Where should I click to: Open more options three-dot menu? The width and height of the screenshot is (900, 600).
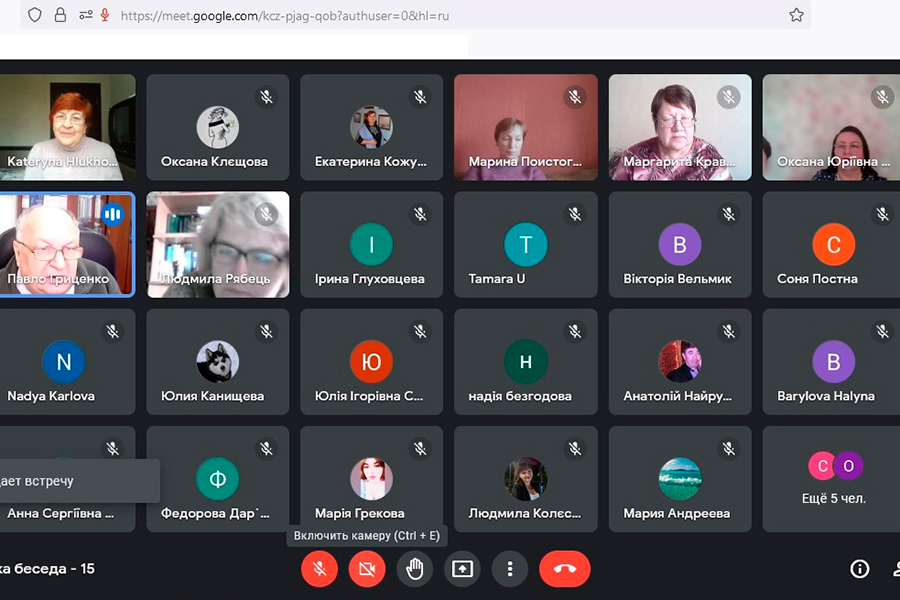pos(510,568)
